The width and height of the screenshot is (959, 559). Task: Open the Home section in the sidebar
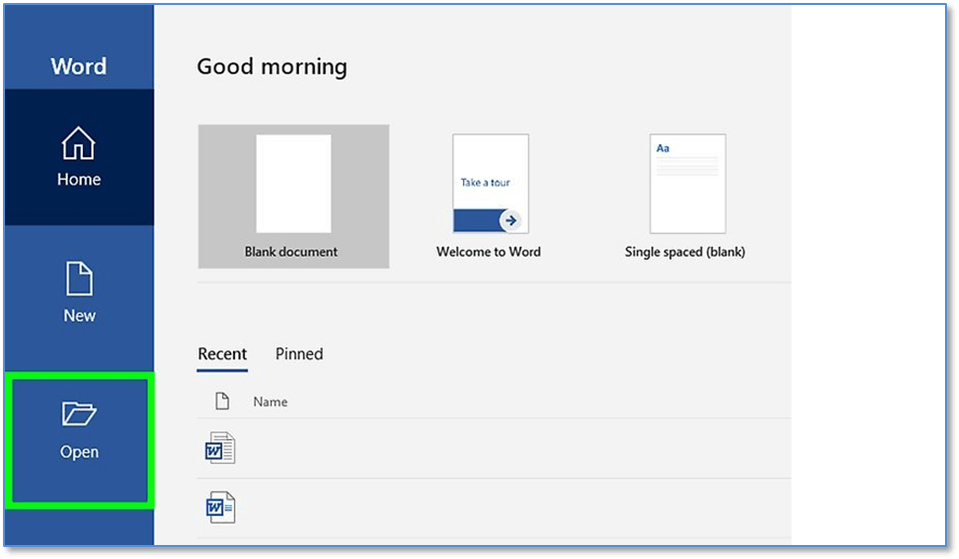(79, 157)
